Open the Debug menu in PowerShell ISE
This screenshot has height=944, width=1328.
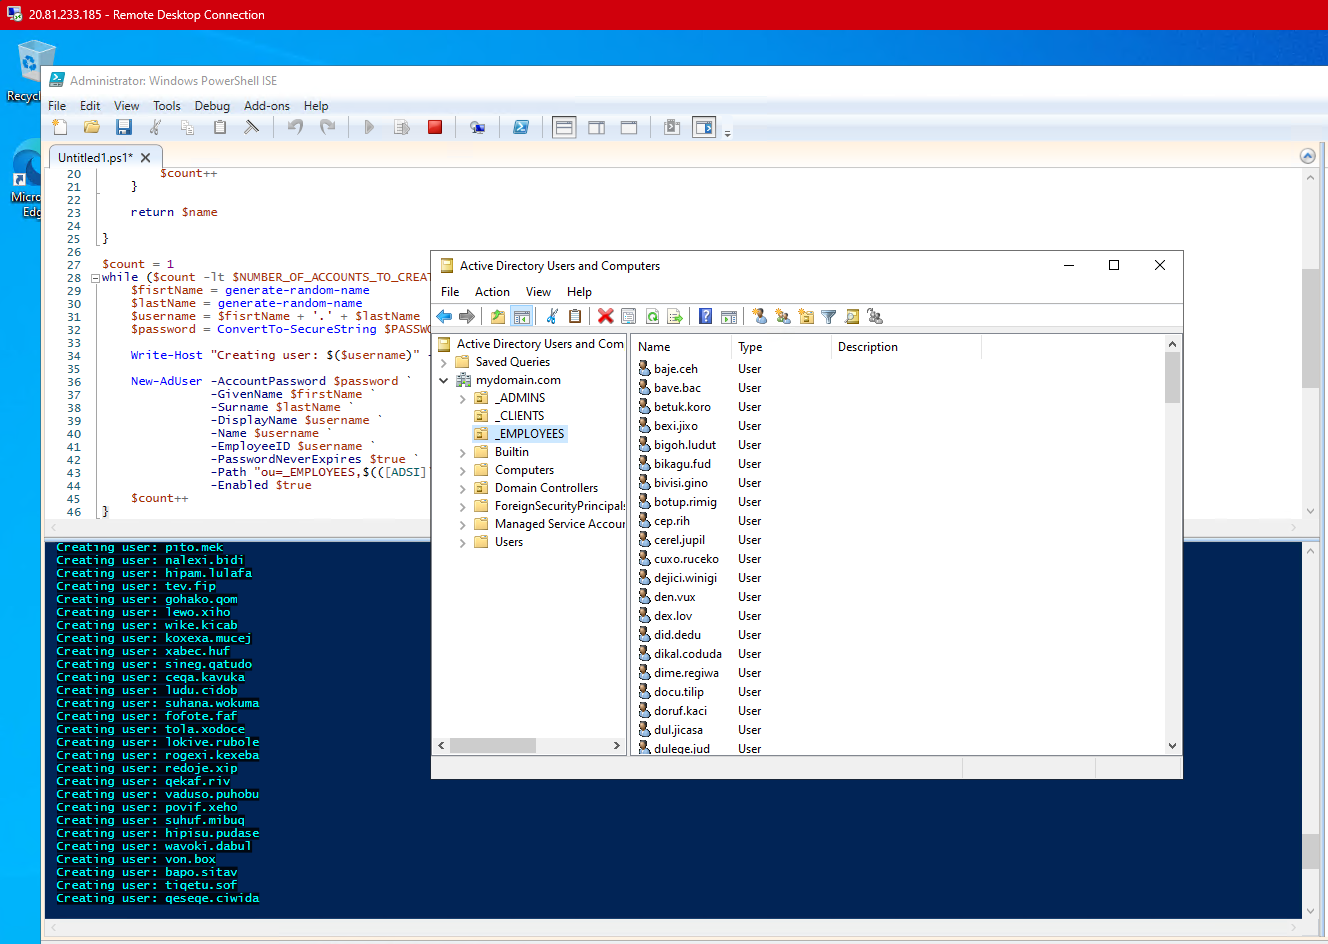[212, 106]
